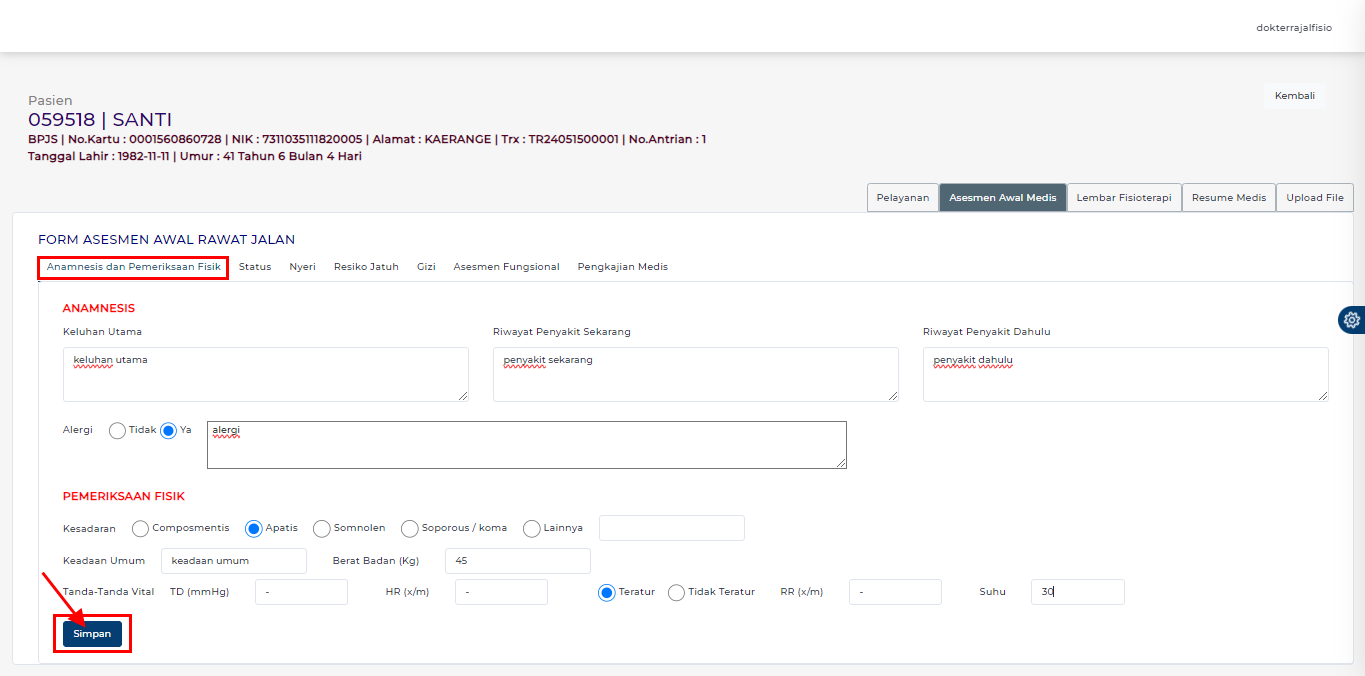Open the settings gear icon
The width and height of the screenshot is (1365, 676).
point(1352,320)
